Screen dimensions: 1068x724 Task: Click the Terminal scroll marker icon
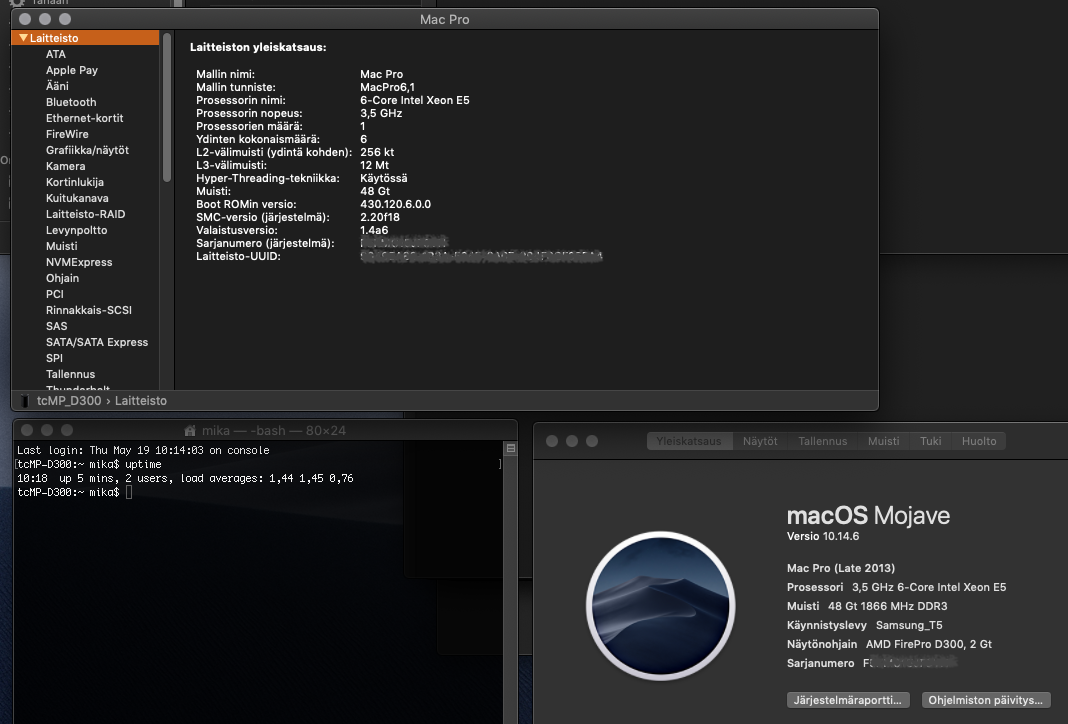coord(511,448)
